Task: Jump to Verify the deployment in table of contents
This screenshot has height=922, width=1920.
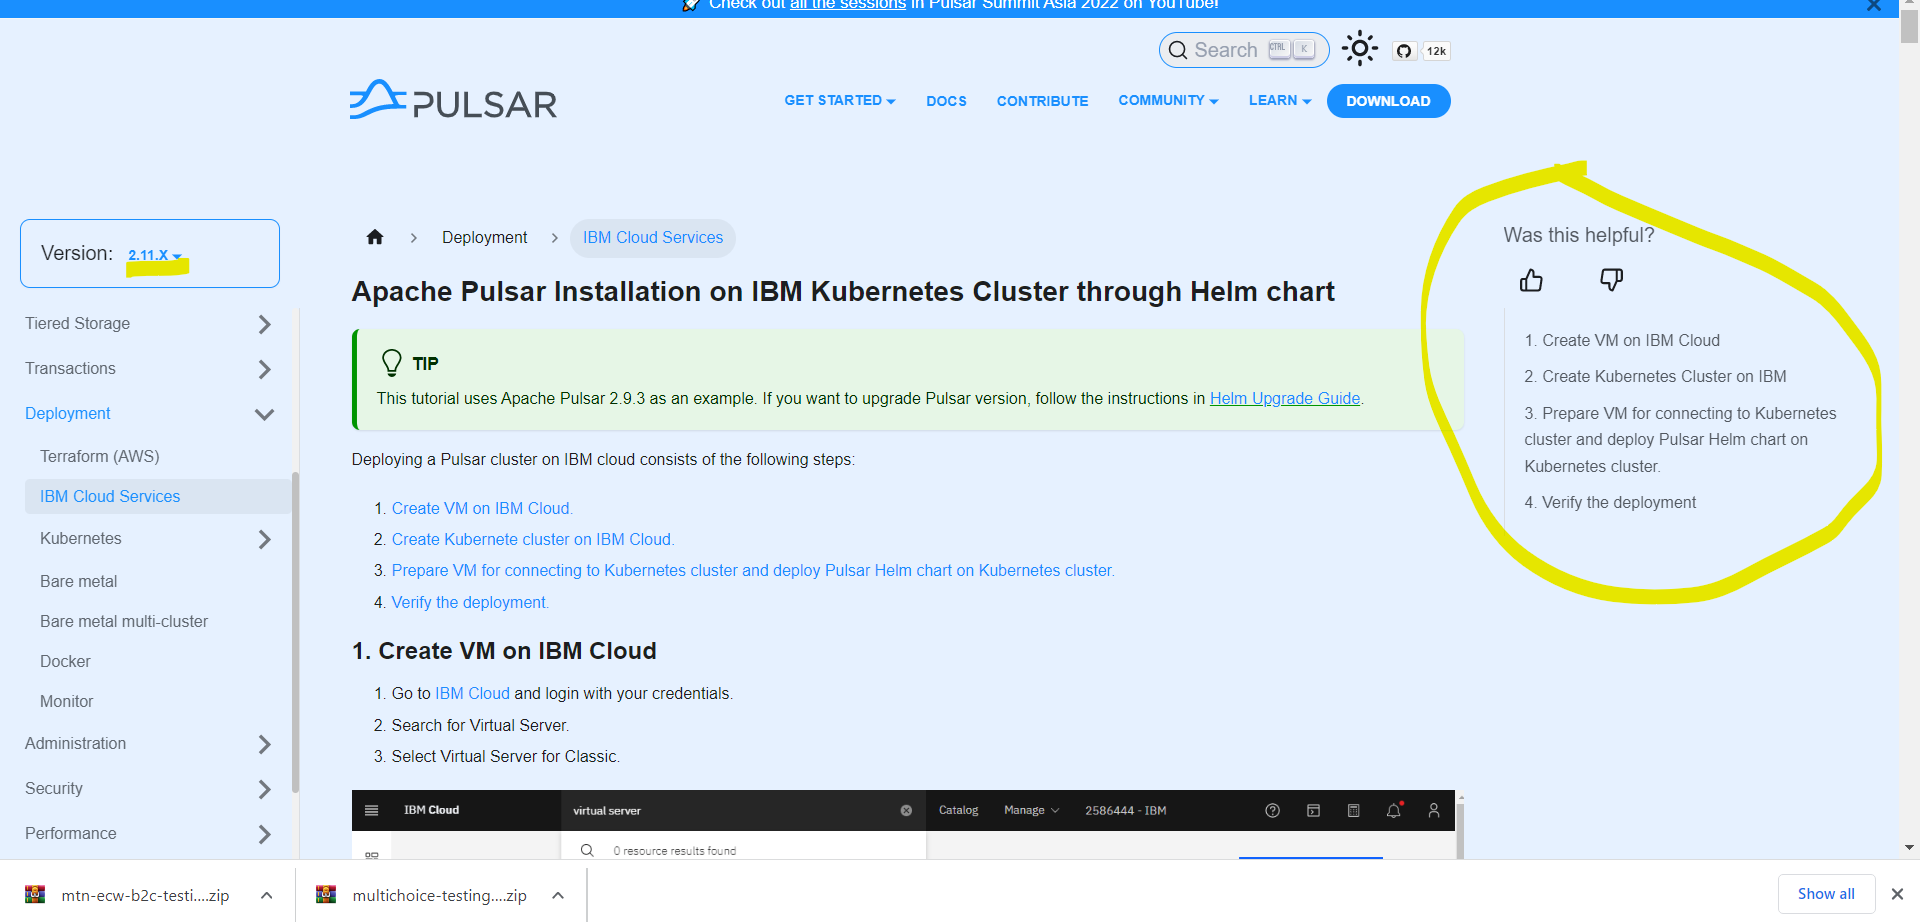Action: coord(1610,502)
